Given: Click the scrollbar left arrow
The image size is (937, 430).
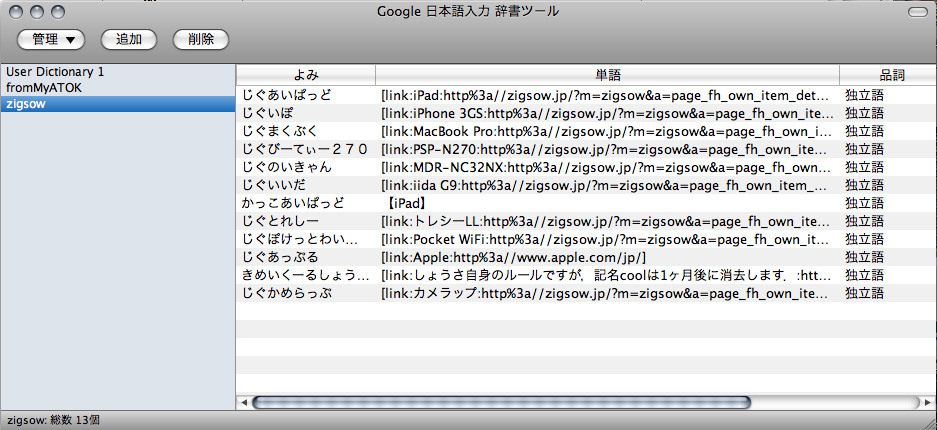Looking at the screenshot, I should (x=243, y=403).
